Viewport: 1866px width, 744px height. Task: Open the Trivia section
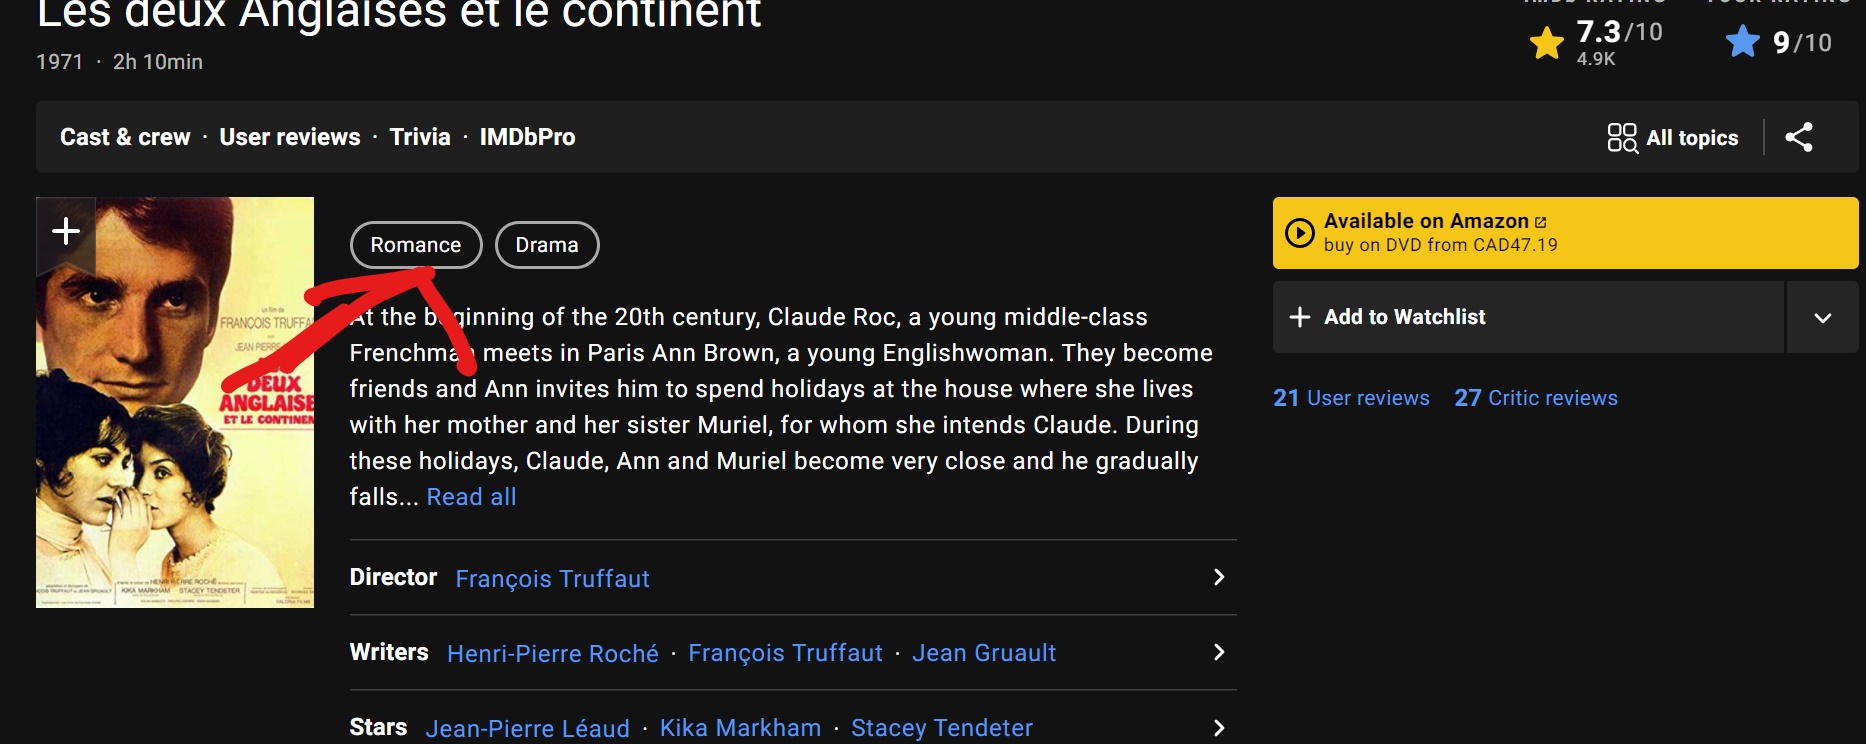click(420, 137)
